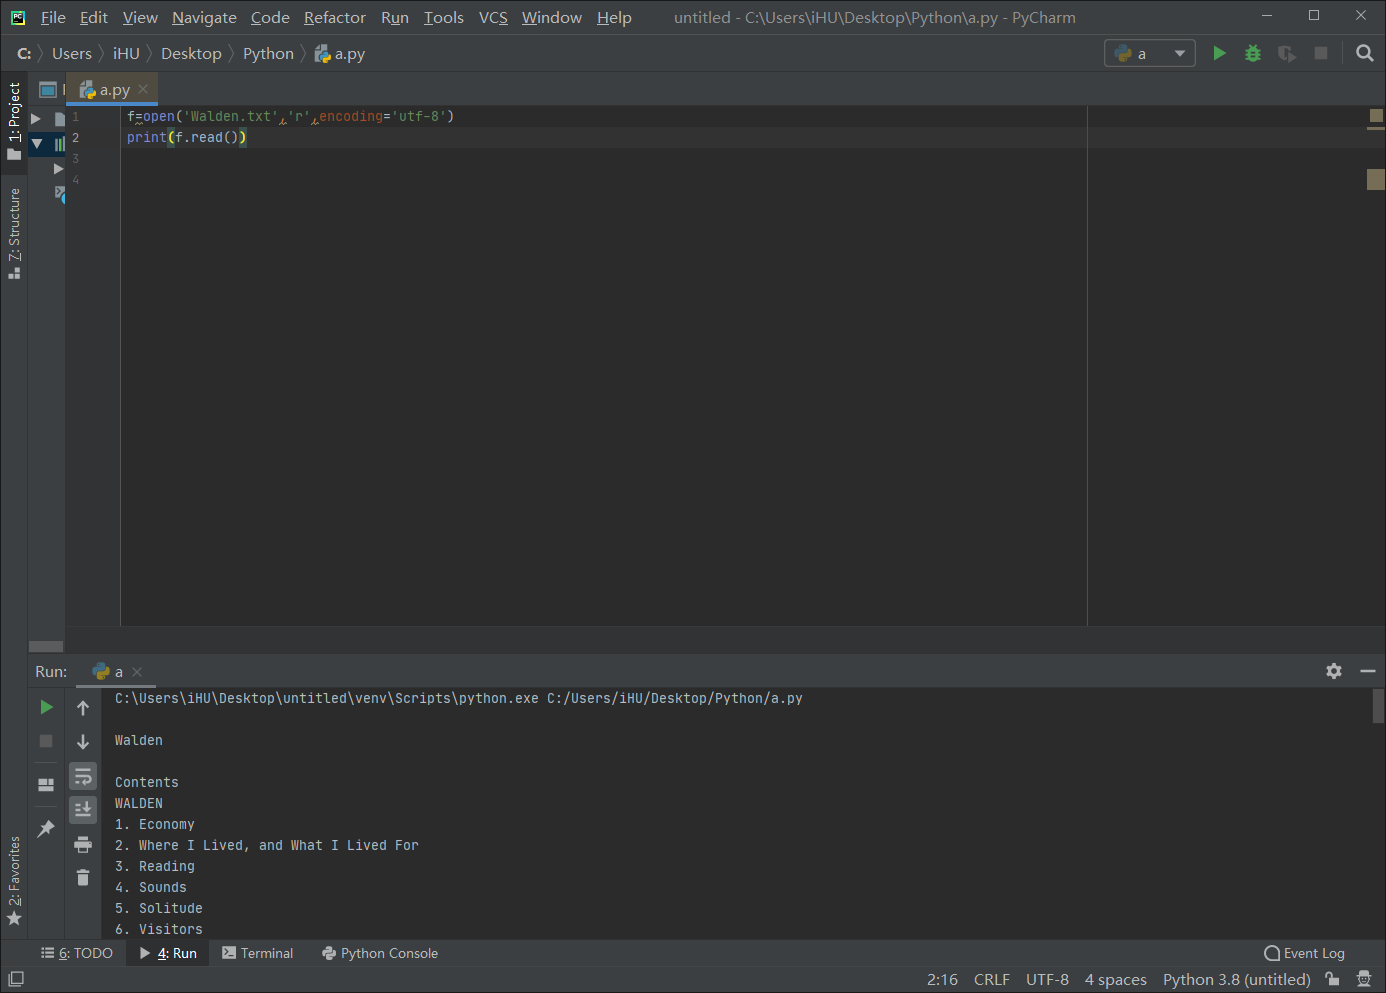Open the Edit menu
The width and height of the screenshot is (1386, 993).
tap(94, 17)
